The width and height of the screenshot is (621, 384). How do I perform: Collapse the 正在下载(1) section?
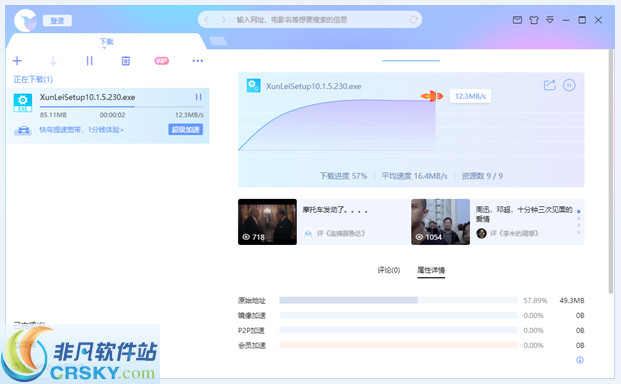point(33,80)
